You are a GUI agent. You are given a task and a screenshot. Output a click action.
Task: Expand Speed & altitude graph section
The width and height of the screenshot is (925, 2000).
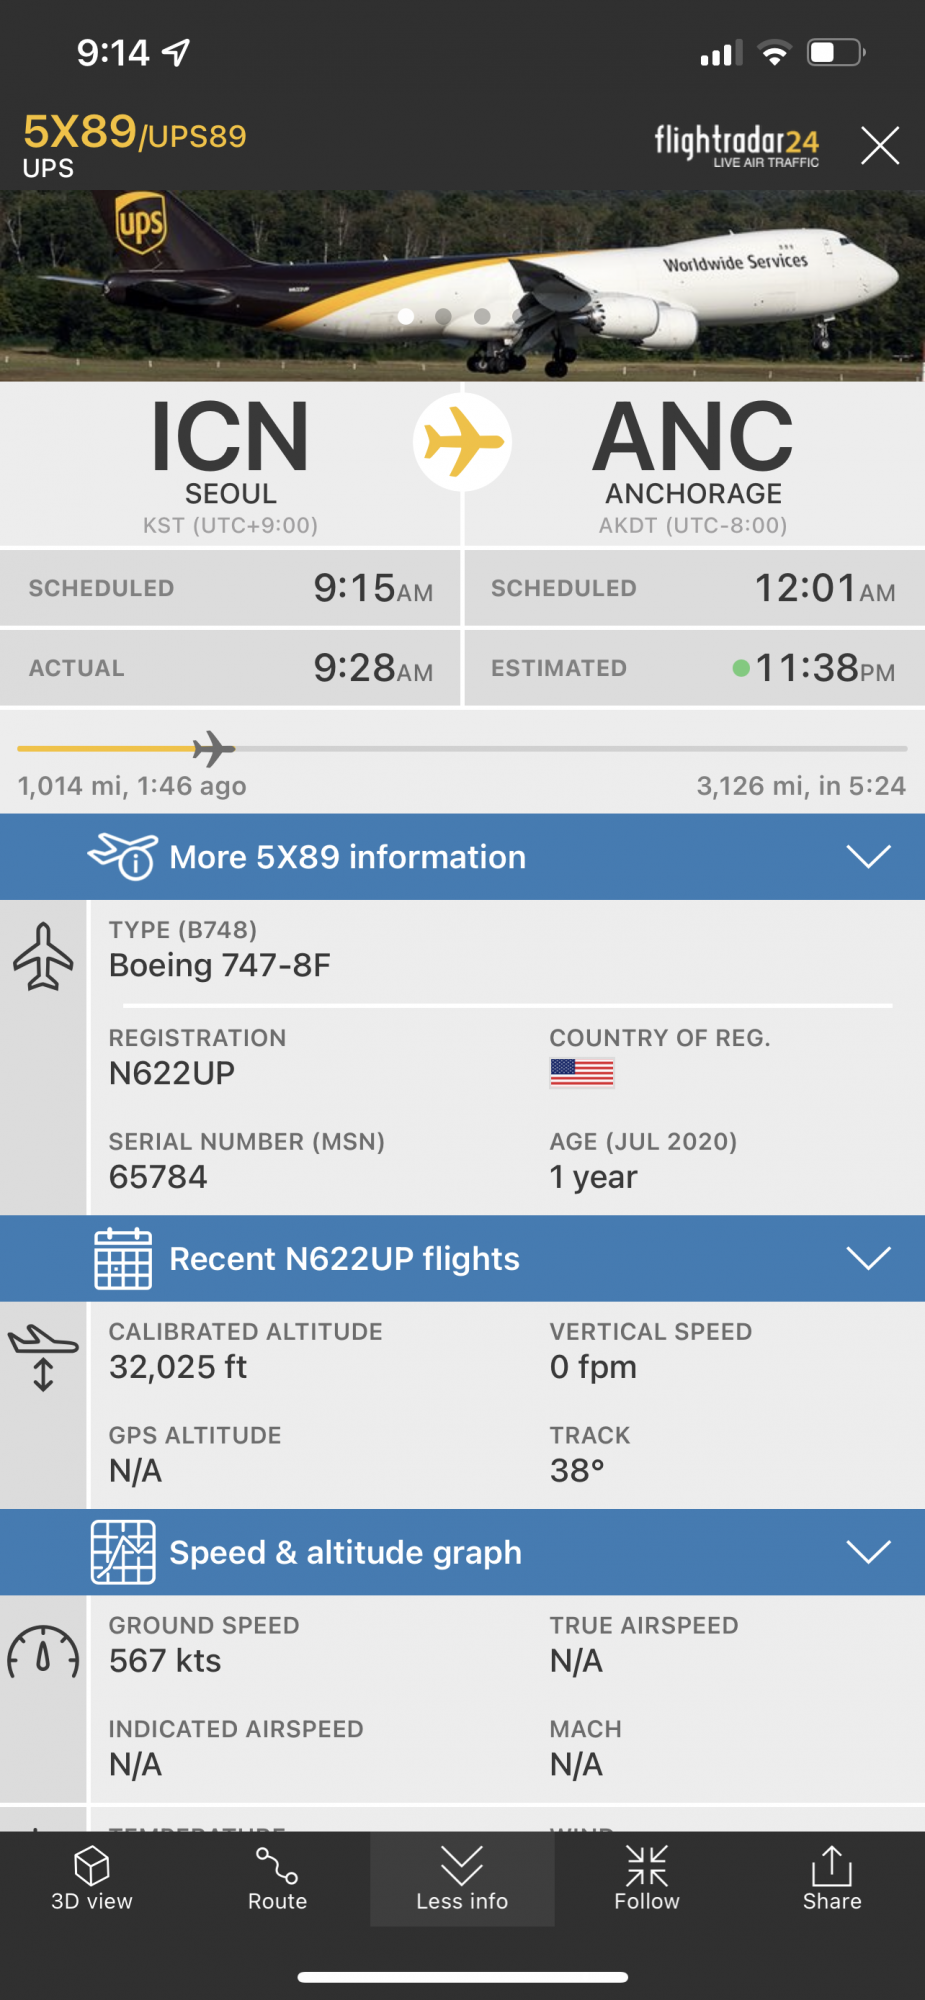click(462, 1552)
